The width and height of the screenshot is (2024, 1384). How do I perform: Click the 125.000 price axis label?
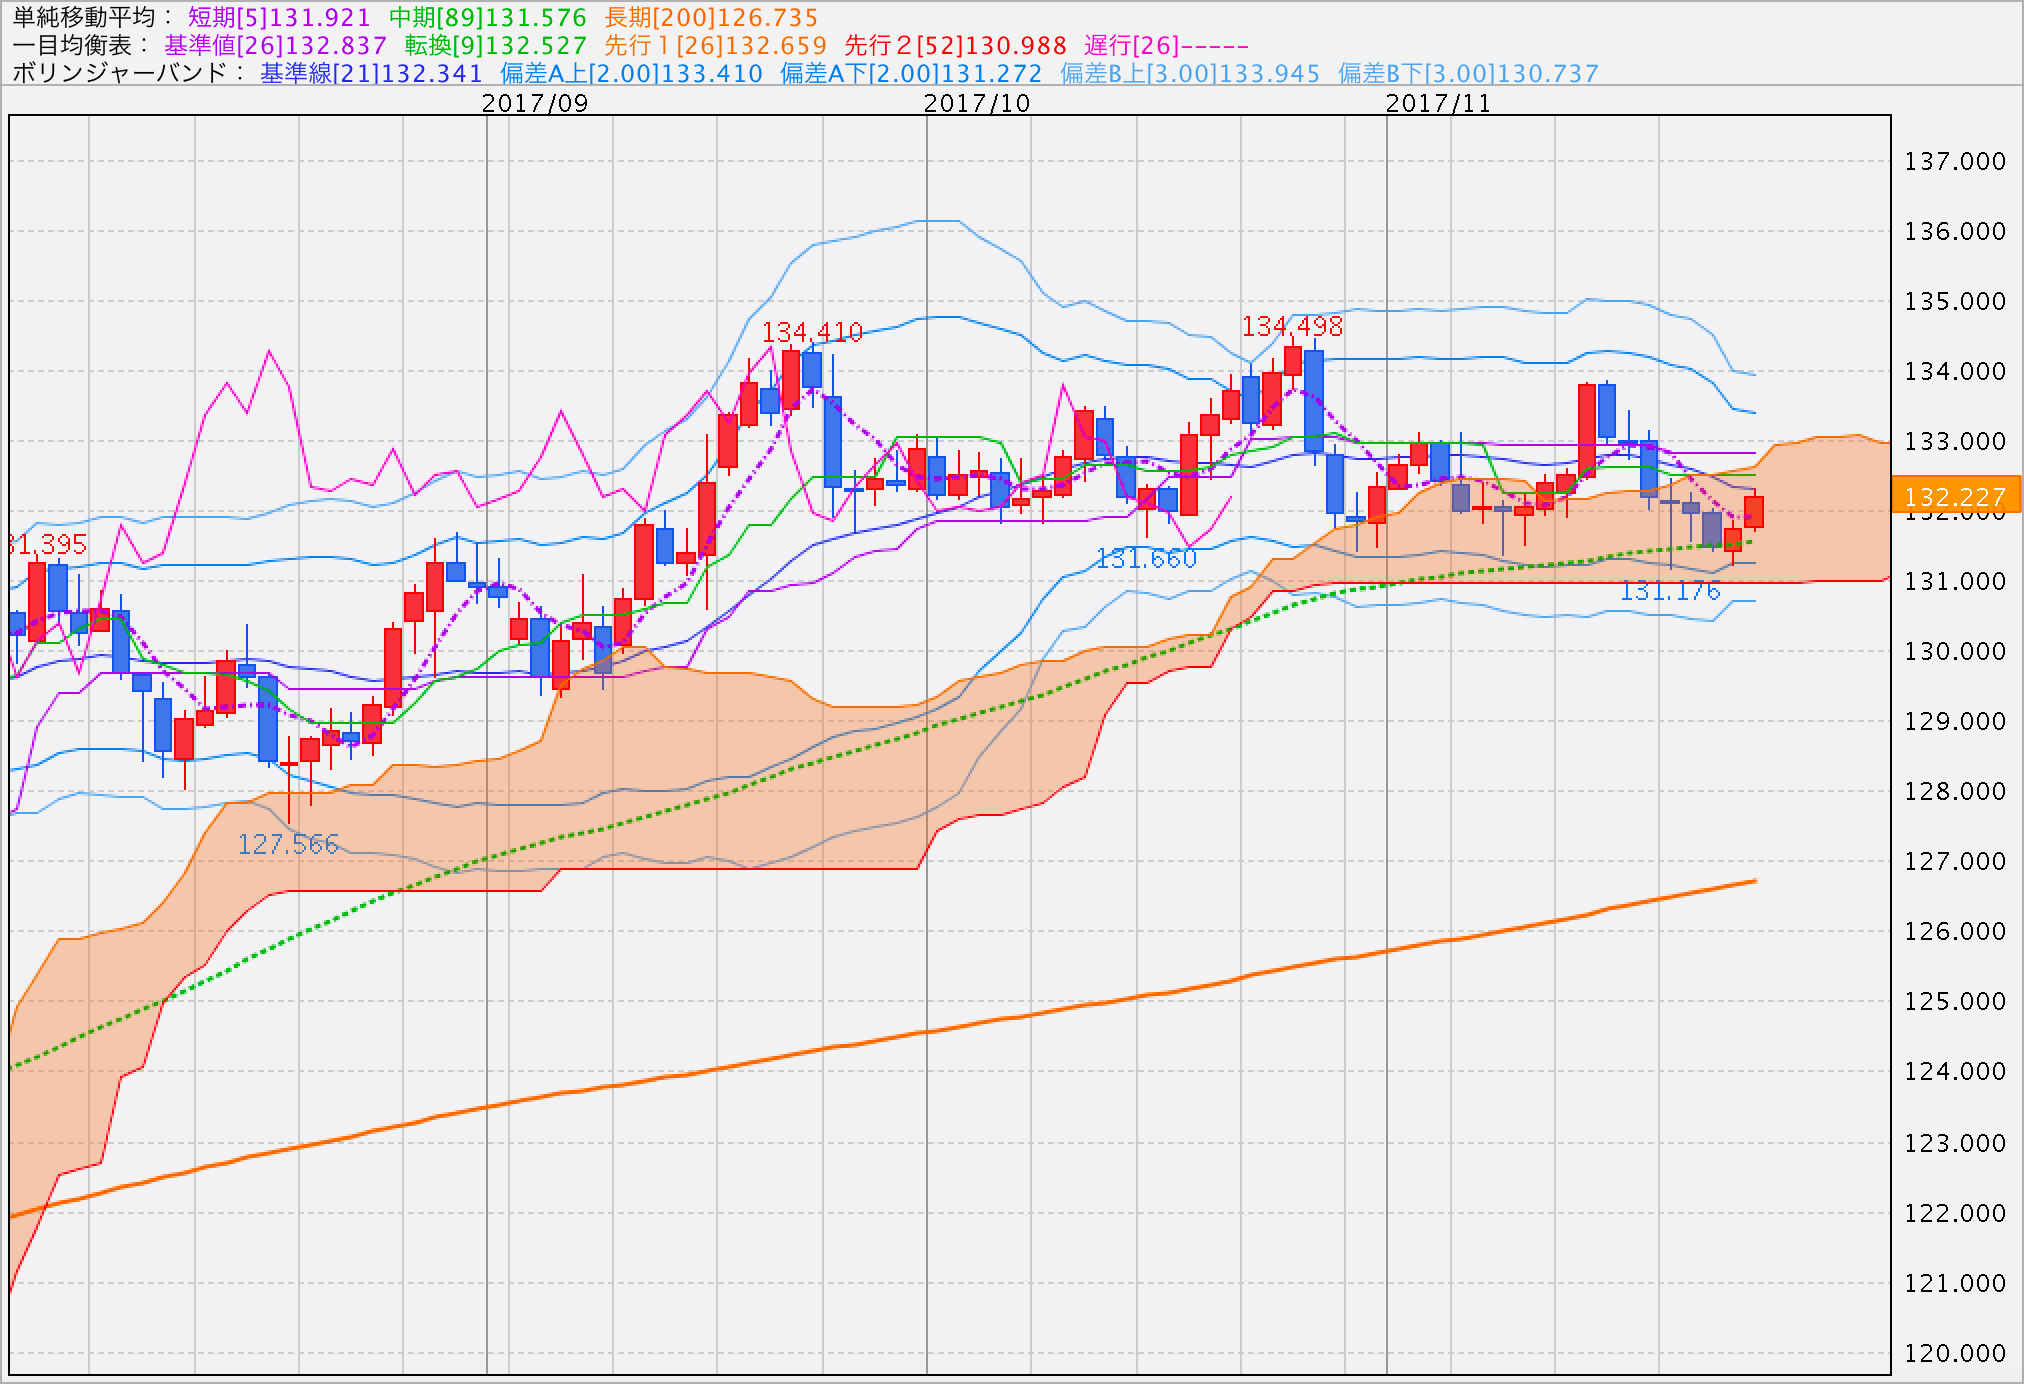point(1955,1001)
